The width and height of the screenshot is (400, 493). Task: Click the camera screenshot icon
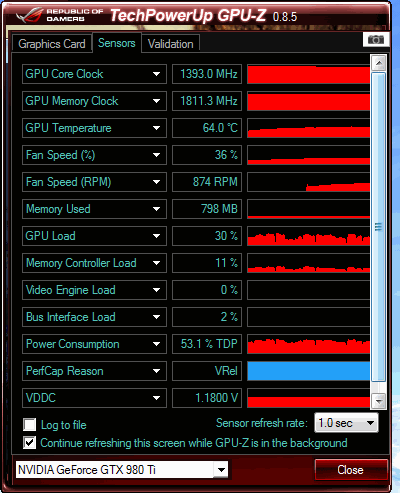pos(375,40)
